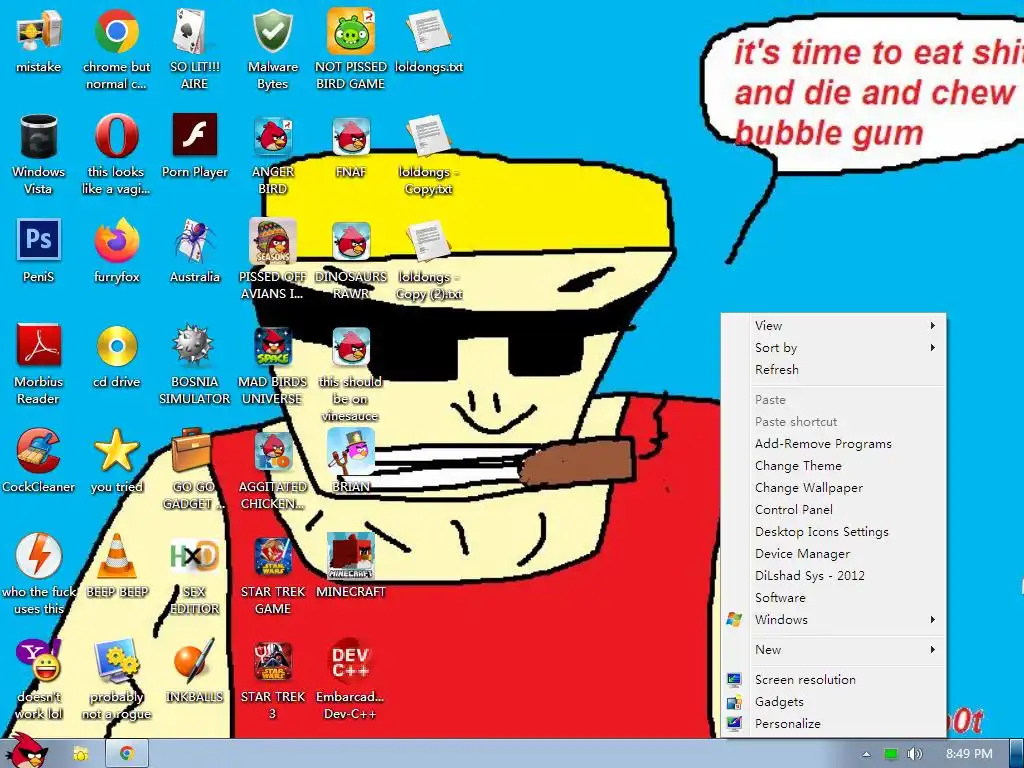The width and height of the screenshot is (1024, 768).
Task: Open the 'MAD BIRDS UNIVERSE' Space icon
Action: (x=272, y=345)
